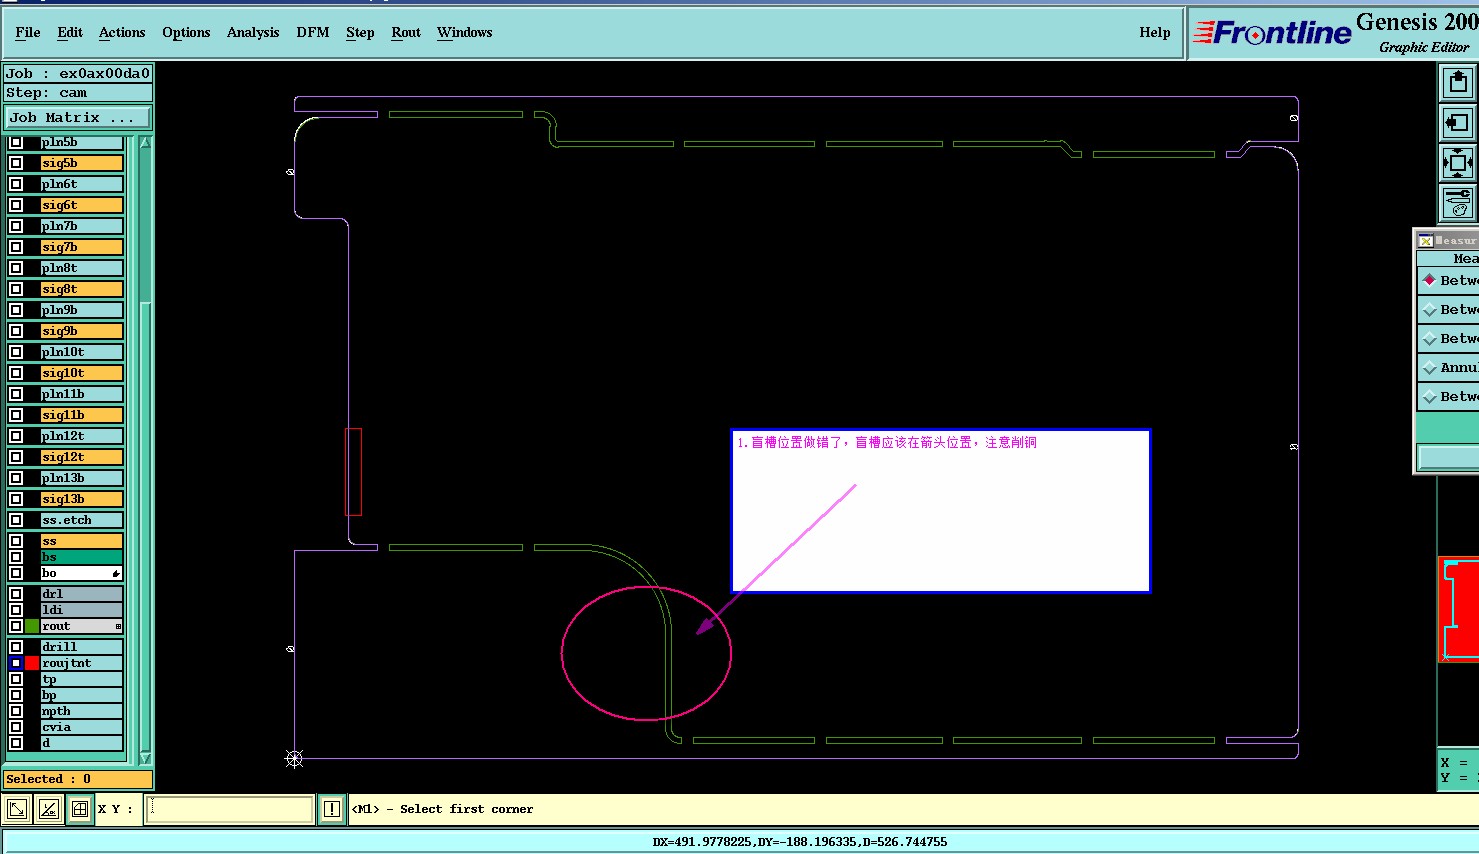The image size is (1479, 854).
Task: Select the sig13b layer name
Action: click(x=82, y=499)
